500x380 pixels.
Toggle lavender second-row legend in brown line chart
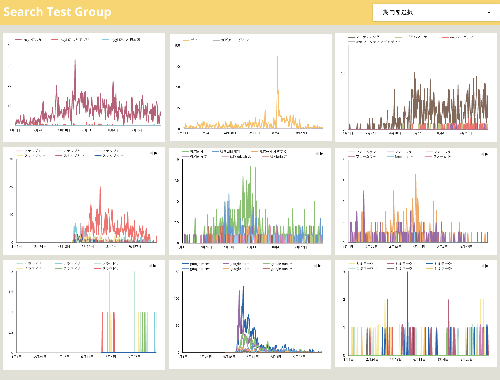tap(373, 42)
